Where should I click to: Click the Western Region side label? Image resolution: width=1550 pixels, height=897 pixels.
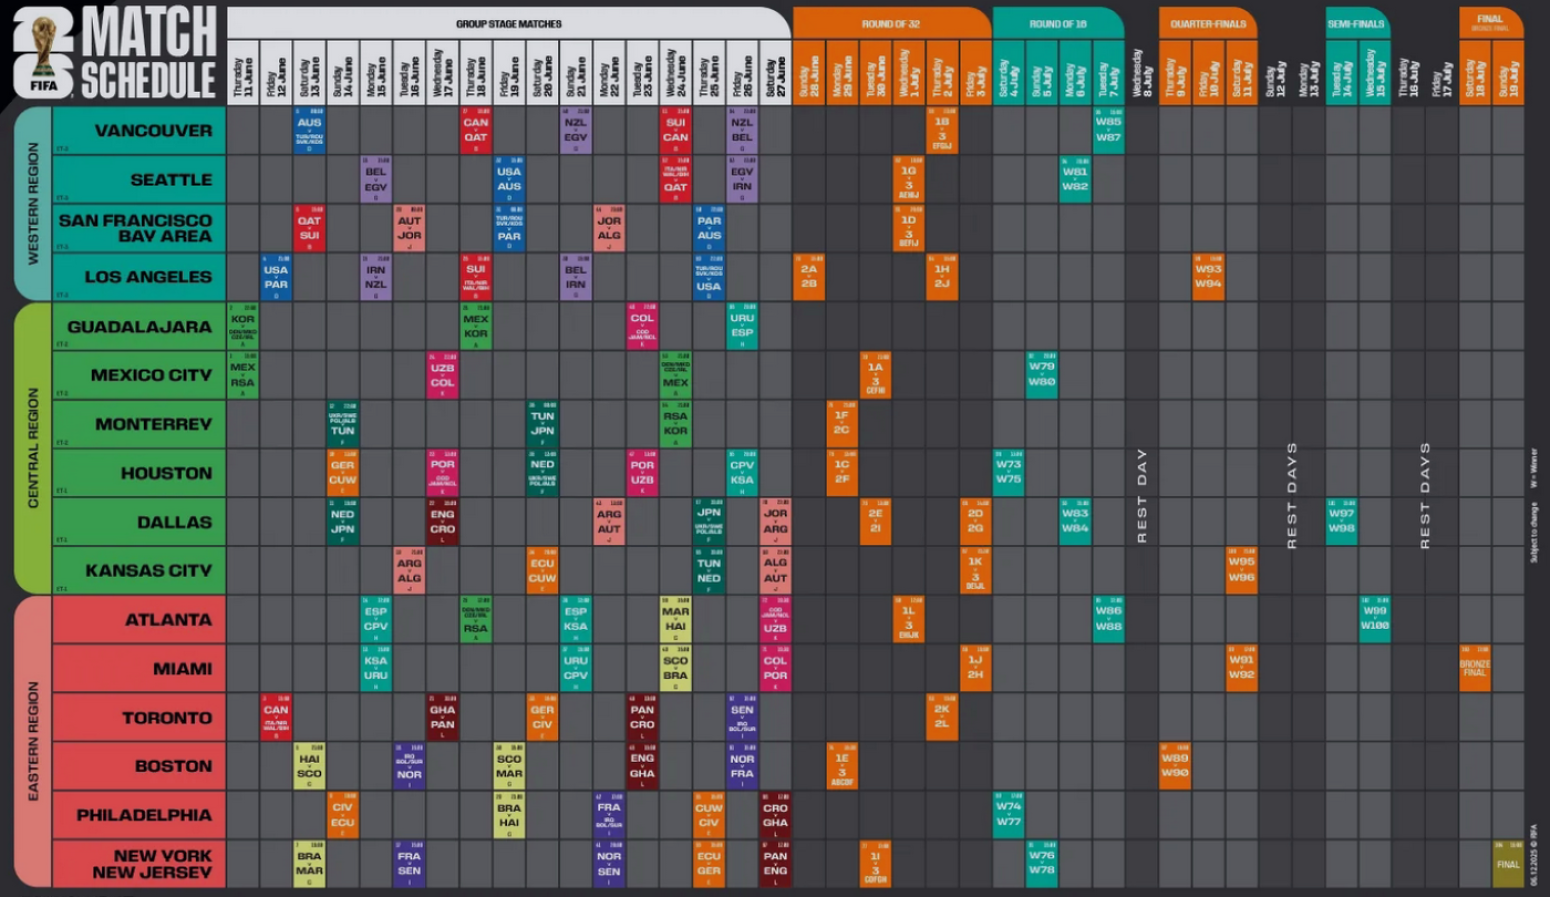33,204
